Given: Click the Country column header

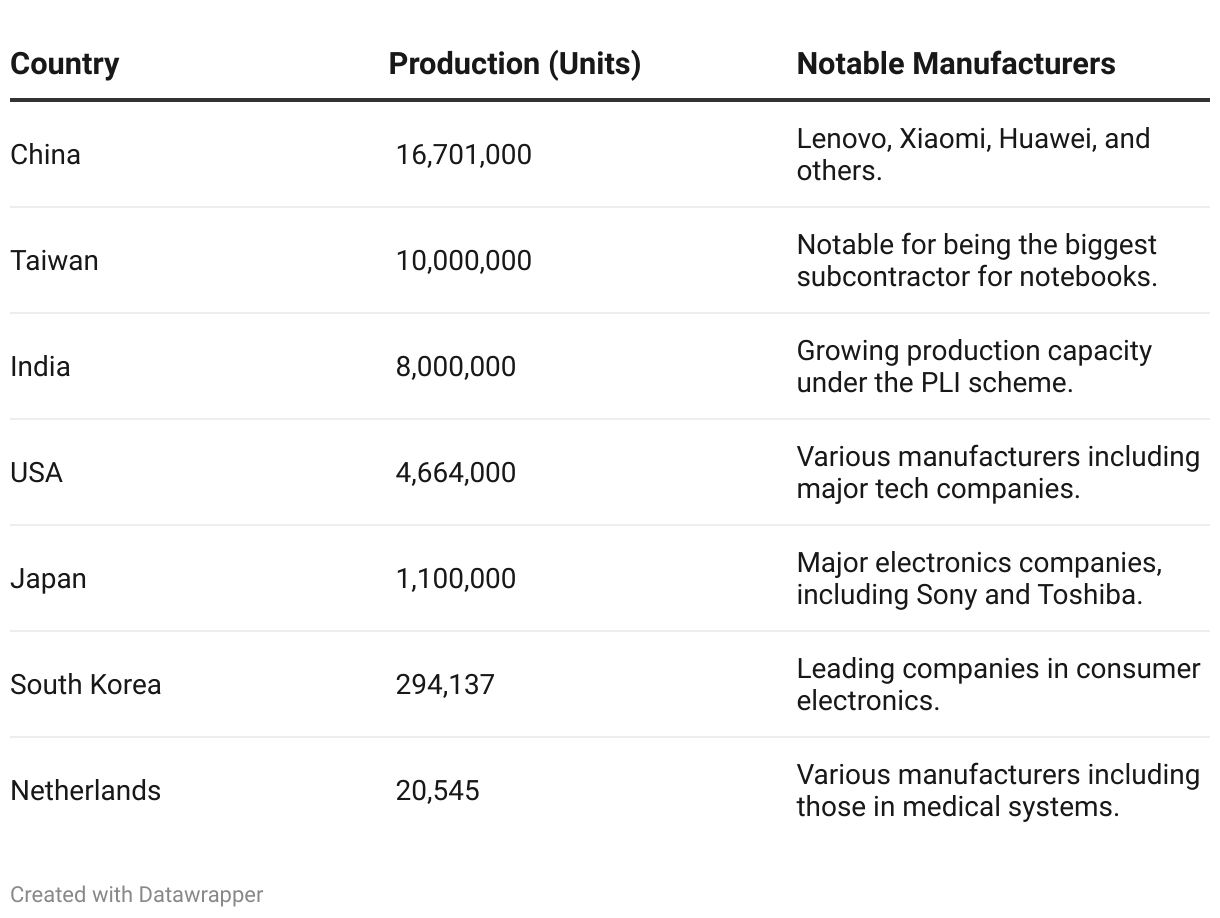Looking at the screenshot, I should pyautogui.click(x=64, y=64).
